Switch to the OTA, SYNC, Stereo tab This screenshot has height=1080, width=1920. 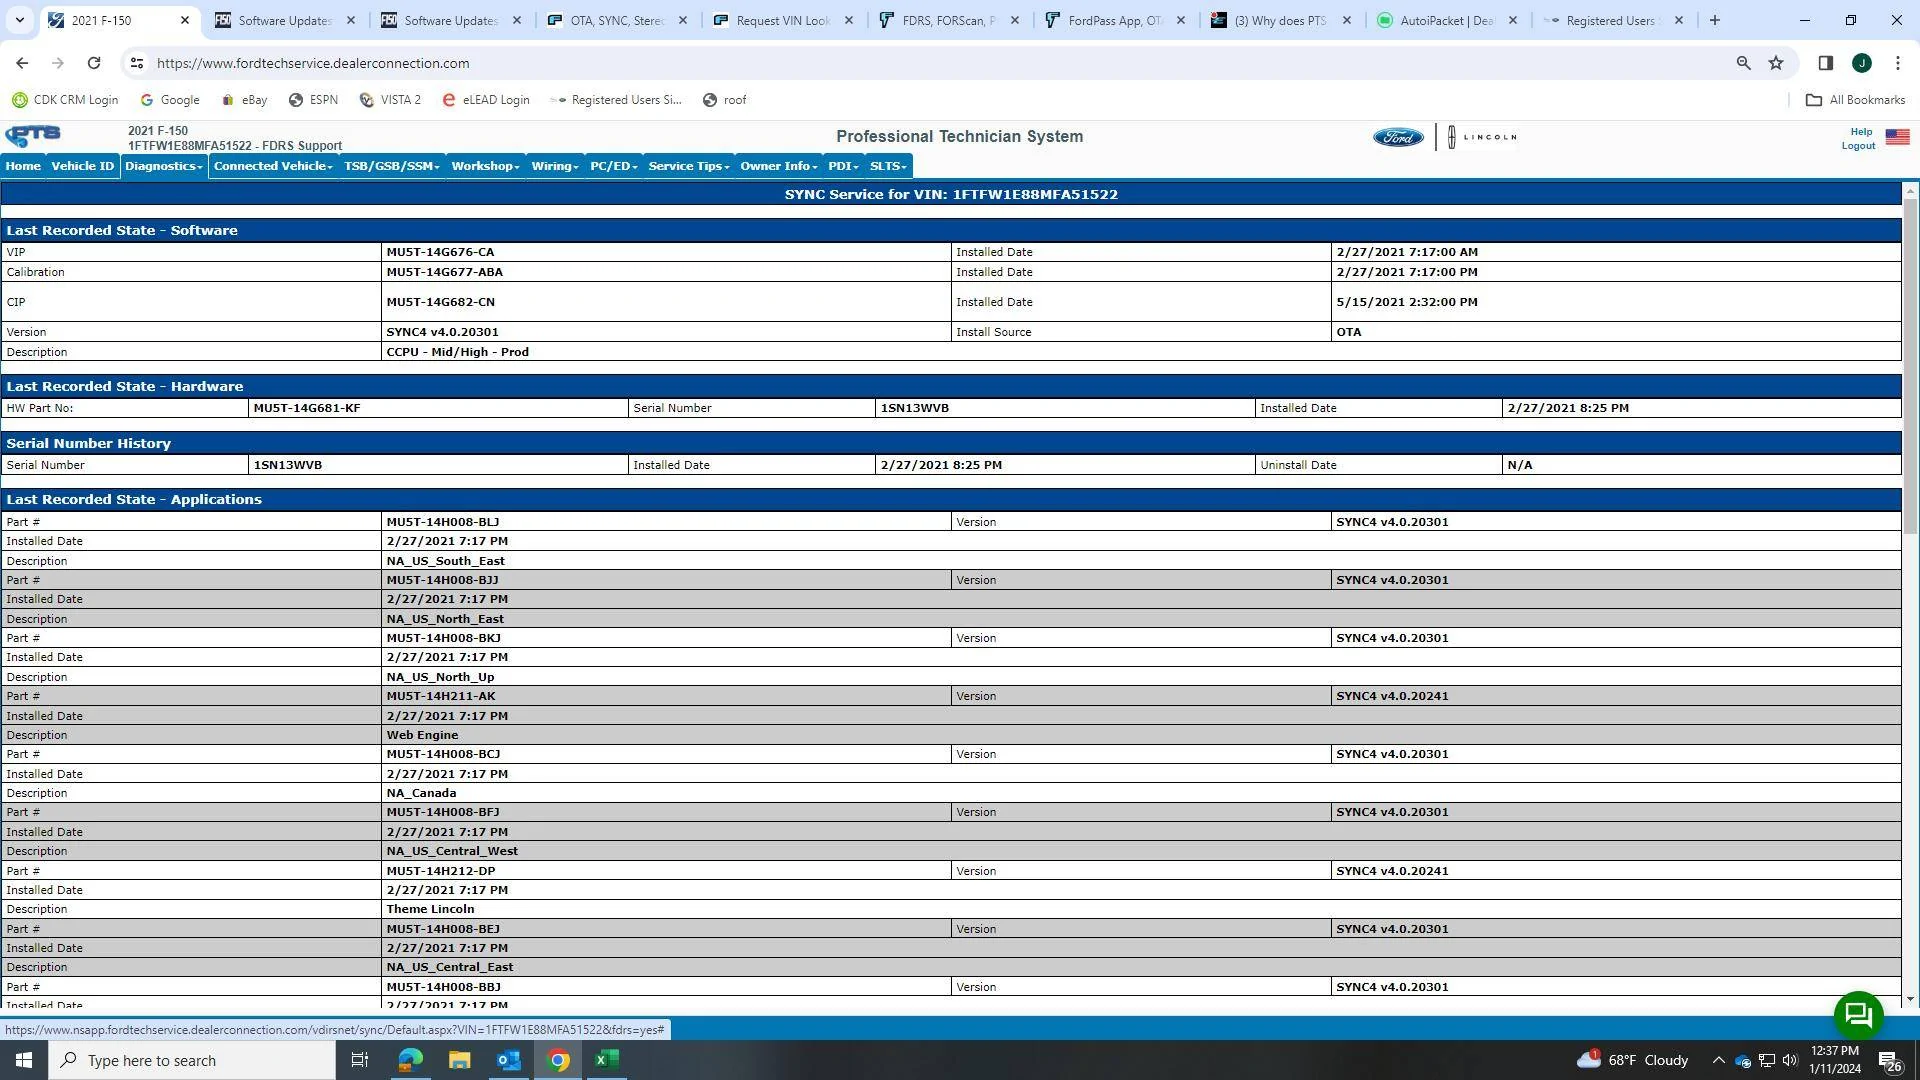coord(615,20)
